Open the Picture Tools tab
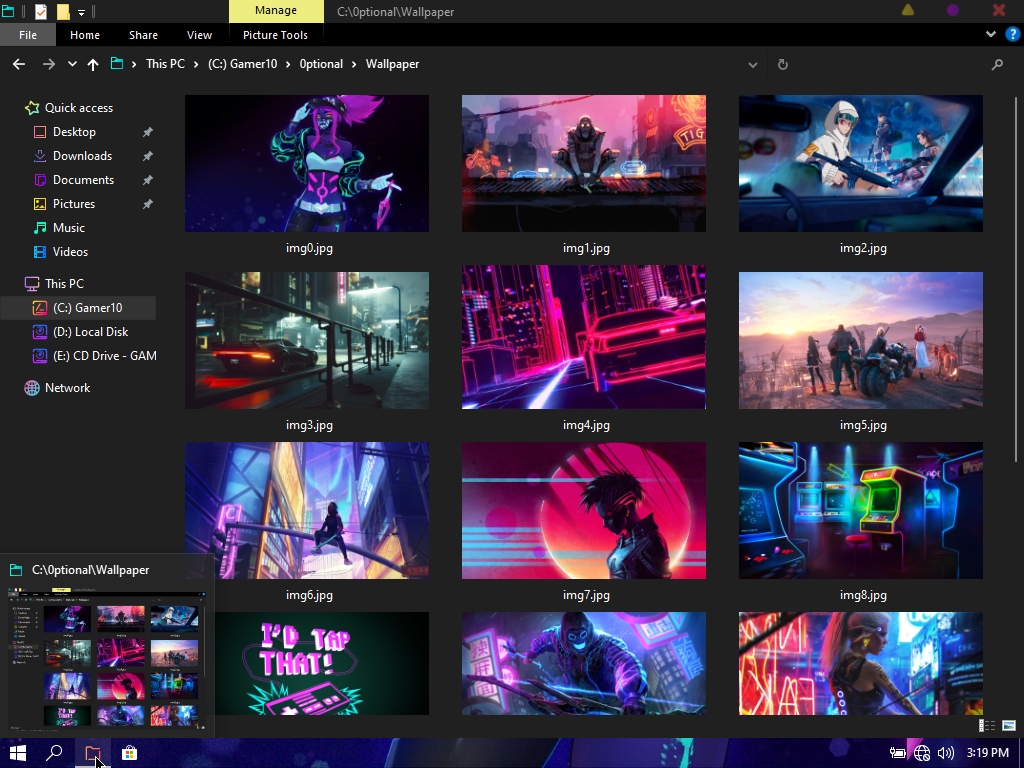Viewport: 1024px width, 768px height. 275,35
